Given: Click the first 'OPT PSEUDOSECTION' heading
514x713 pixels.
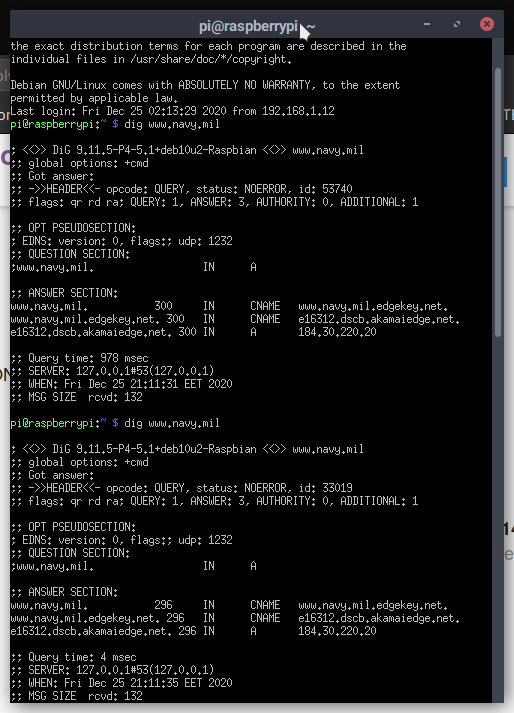Looking at the screenshot, I should [73, 228].
